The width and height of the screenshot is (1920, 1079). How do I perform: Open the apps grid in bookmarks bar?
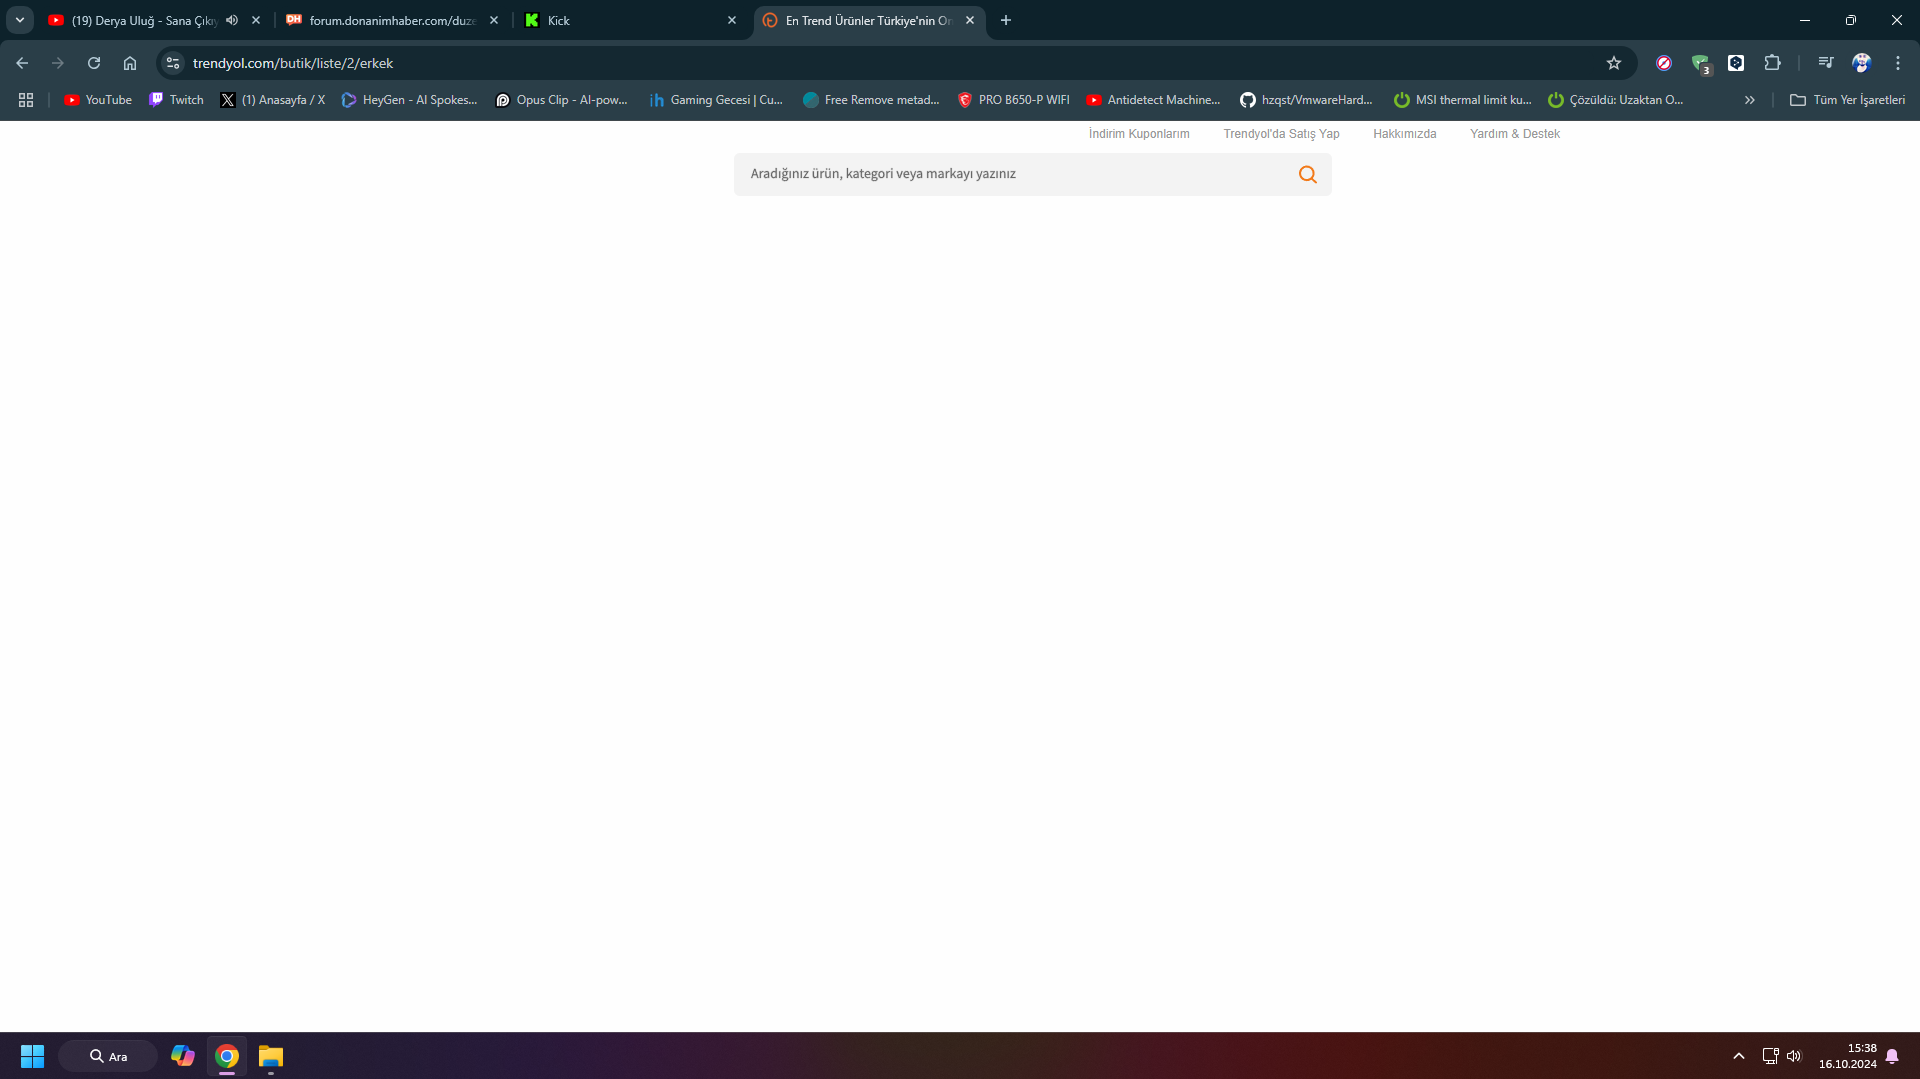pos(26,100)
